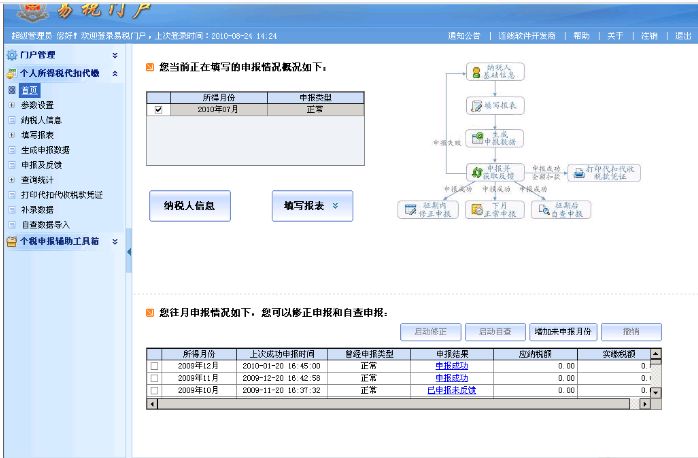
Task: Click the 打印代扣代收税款凭证 printer flowchart node
Action: coord(604,173)
